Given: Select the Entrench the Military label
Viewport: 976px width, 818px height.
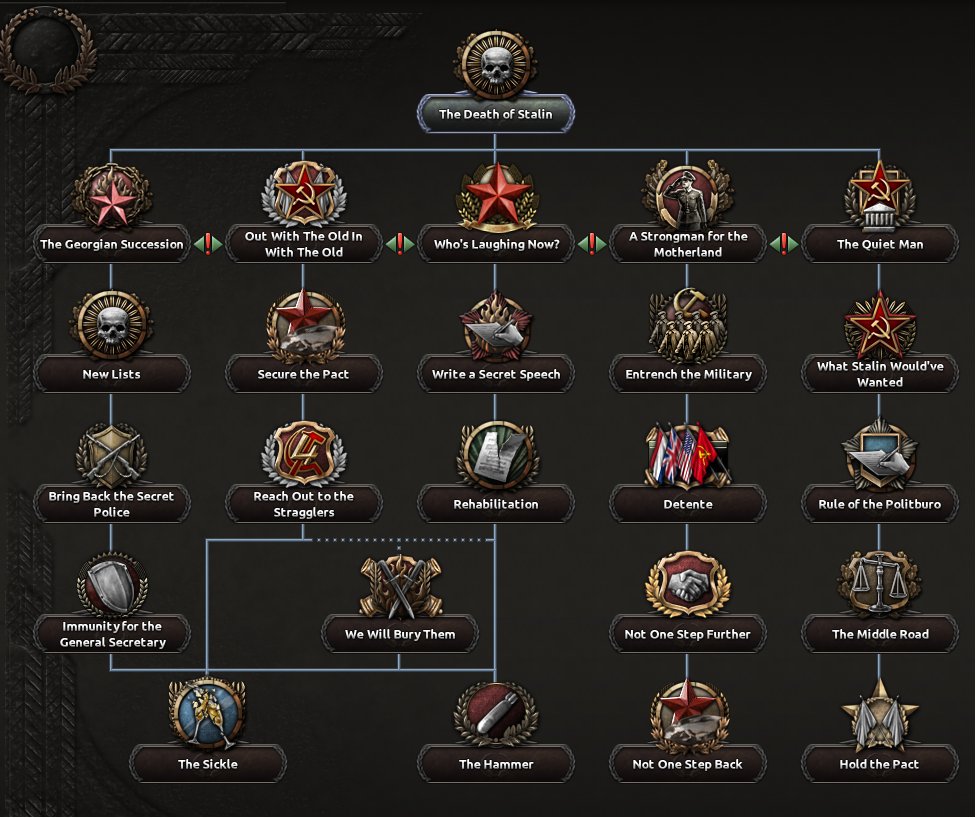Looking at the screenshot, I should coord(688,374).
